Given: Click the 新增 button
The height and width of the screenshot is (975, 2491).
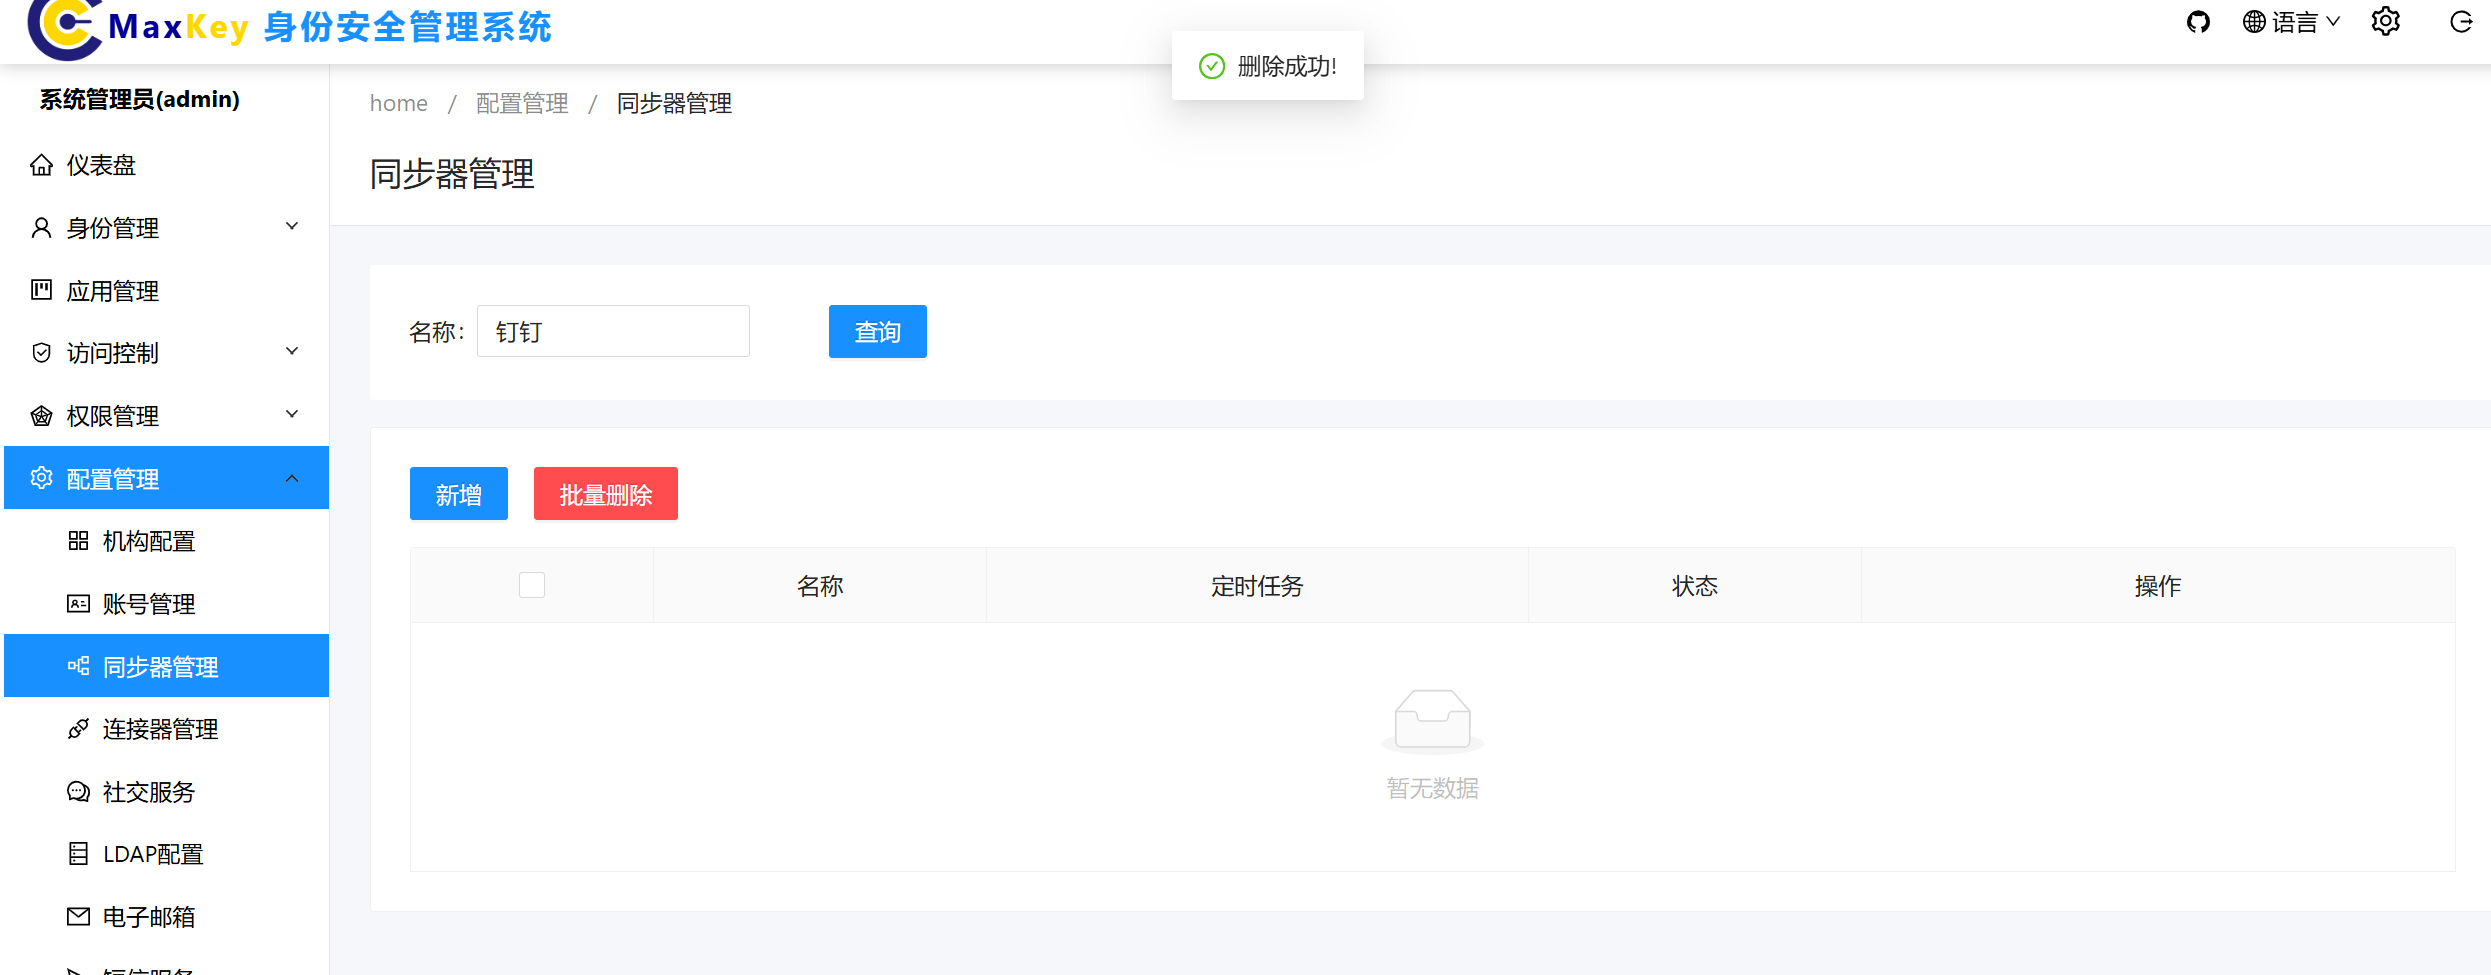Looking at the screenshot, I should coord(458,493).
